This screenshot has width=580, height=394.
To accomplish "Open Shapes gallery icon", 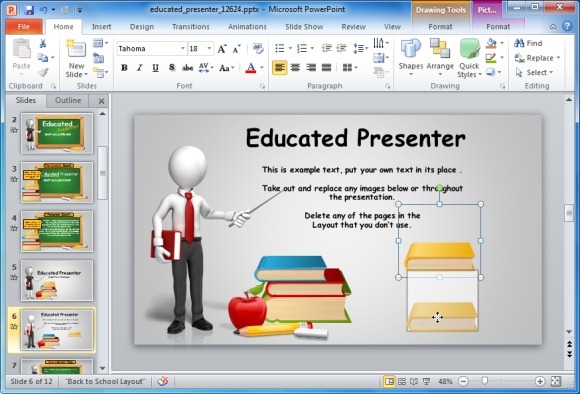I will click(411, 48).
